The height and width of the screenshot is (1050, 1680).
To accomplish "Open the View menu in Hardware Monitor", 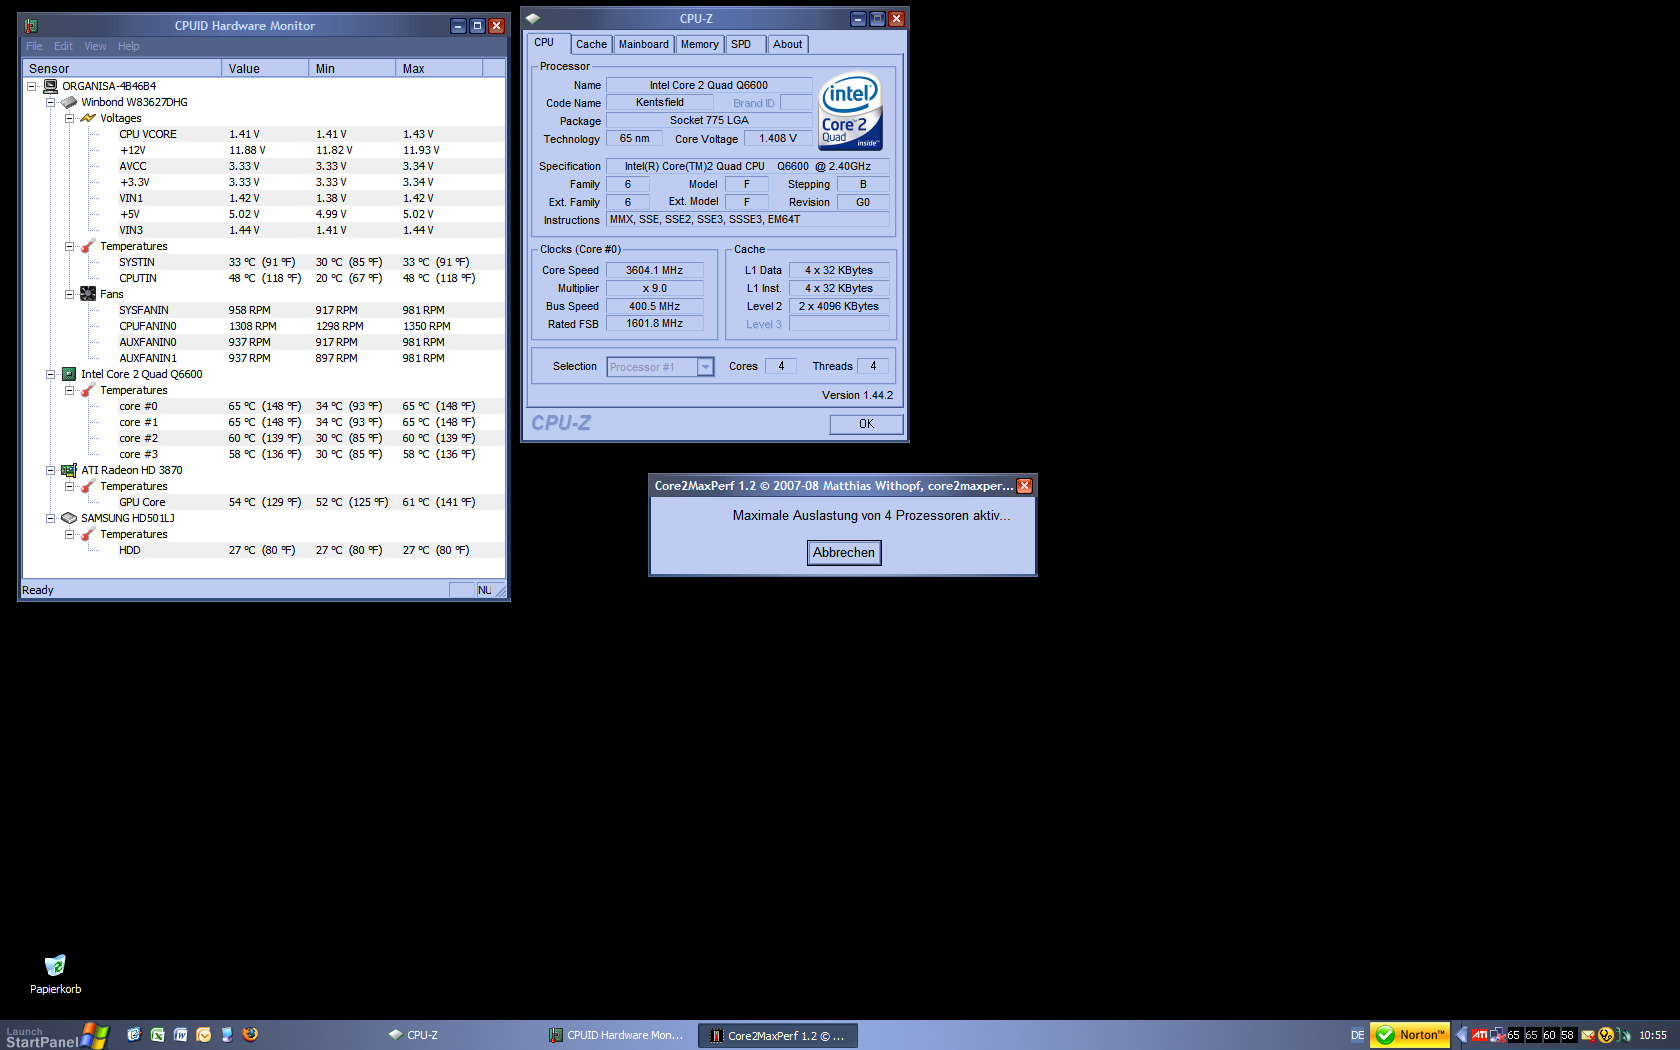I will [95, 46].
